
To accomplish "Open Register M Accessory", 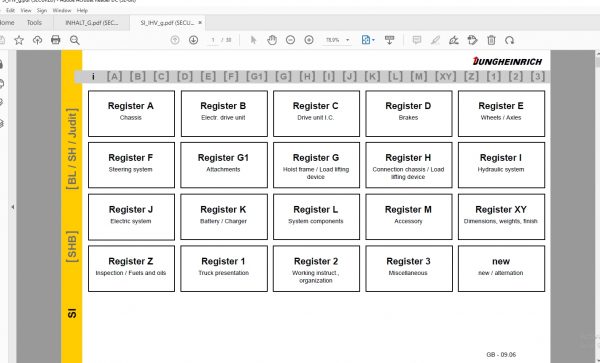I will (409, 217).
